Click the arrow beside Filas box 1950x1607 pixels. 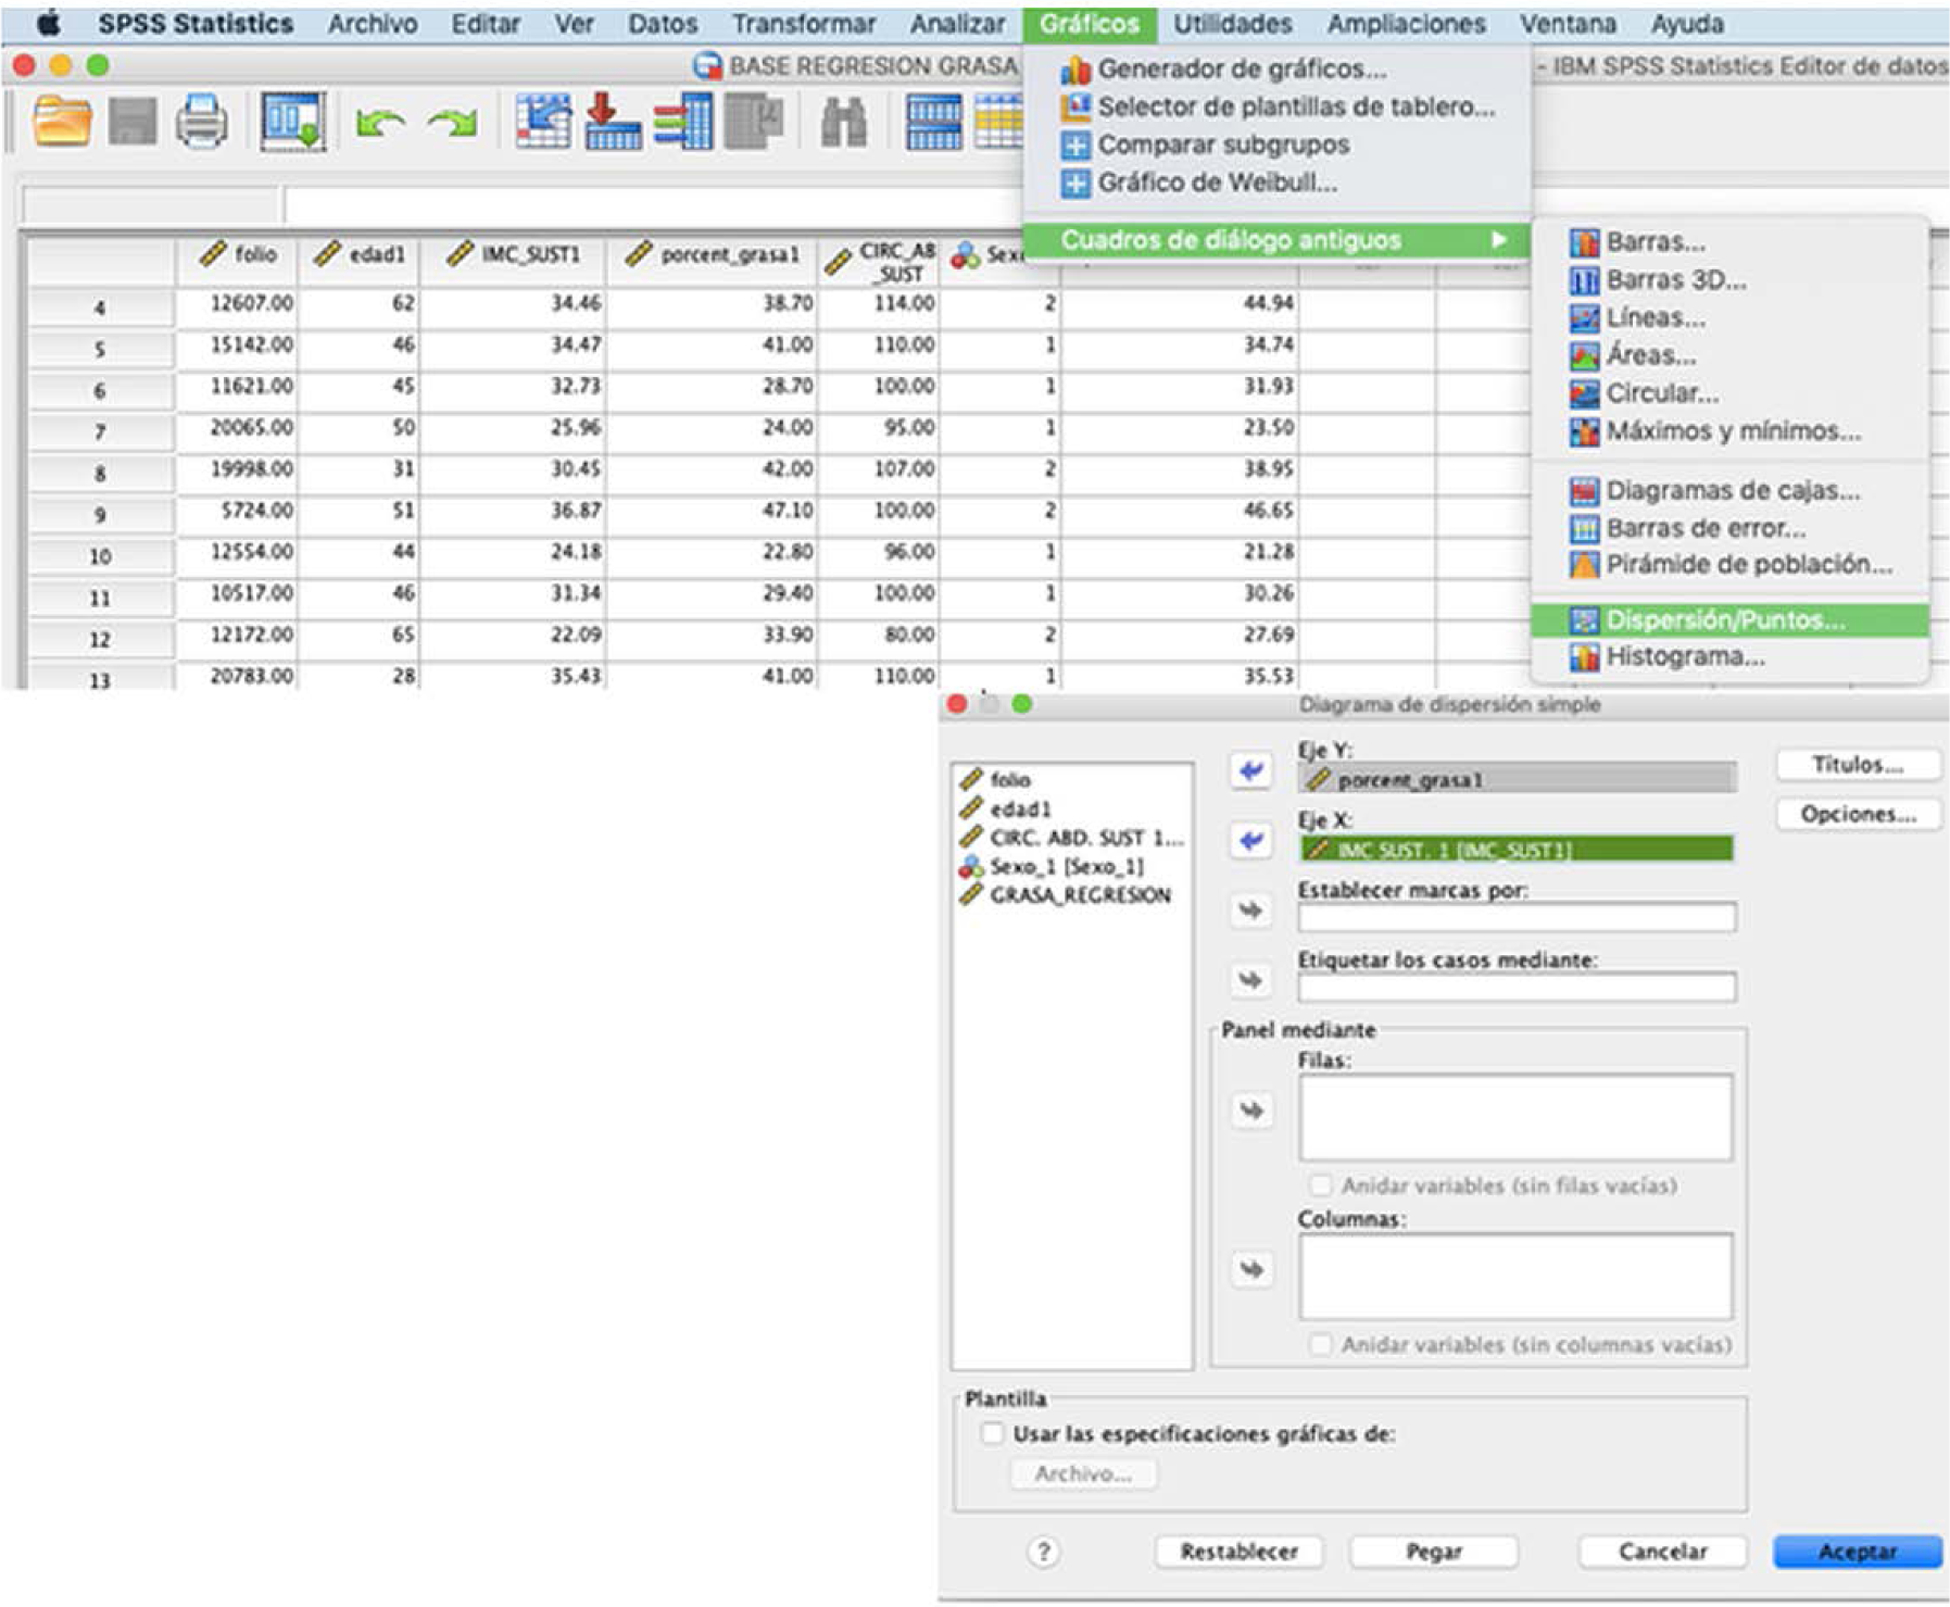(x=1250, y=1110)
